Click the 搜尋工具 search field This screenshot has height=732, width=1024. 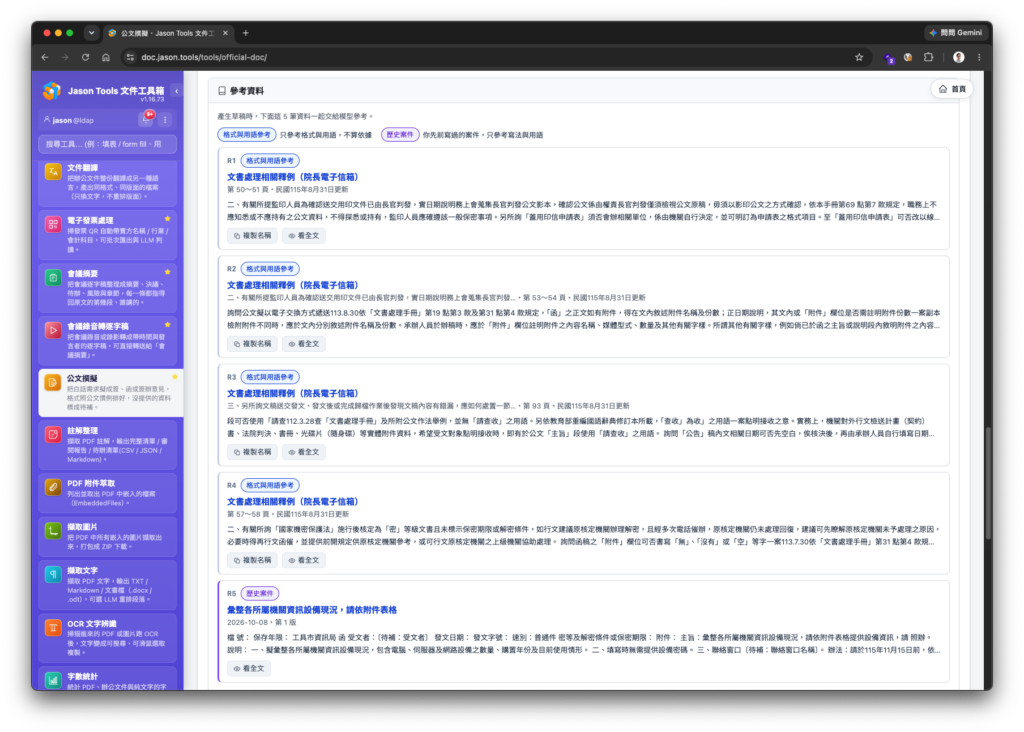click(x=108, y=144)
